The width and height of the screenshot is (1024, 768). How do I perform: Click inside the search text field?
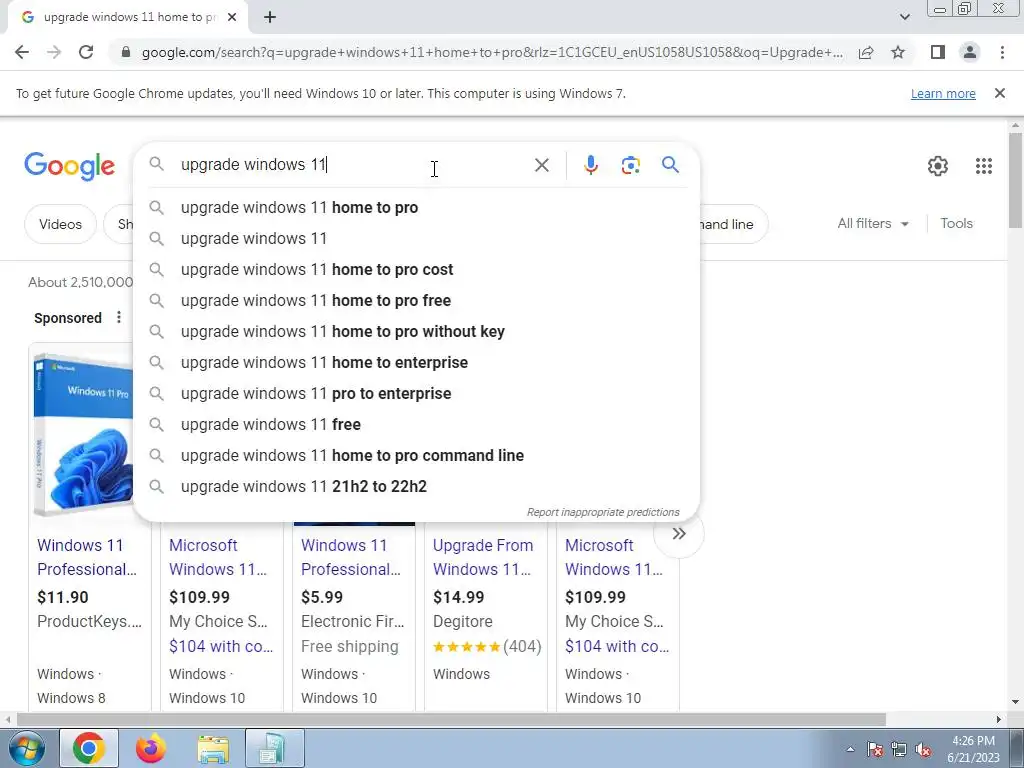(353, 165)
